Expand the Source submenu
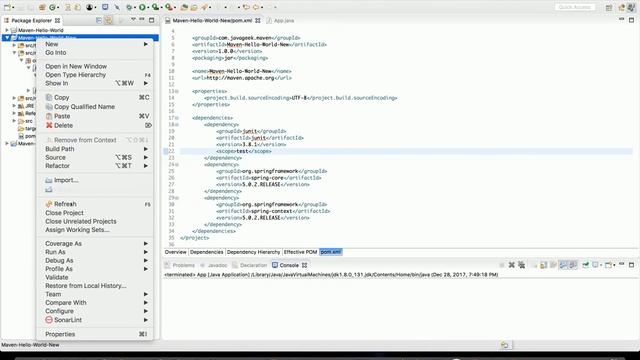This screenshot has height=360, width=640. (x=95, y=157)
